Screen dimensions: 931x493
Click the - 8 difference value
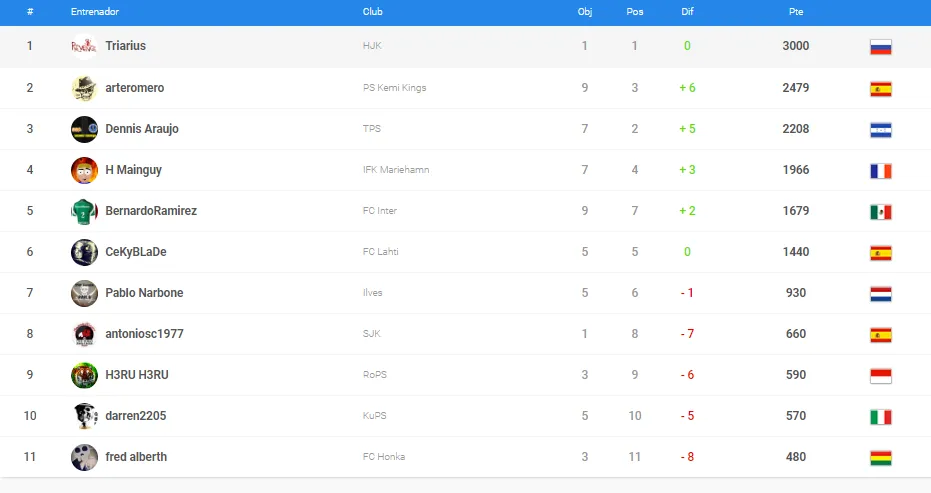point(688,457)
